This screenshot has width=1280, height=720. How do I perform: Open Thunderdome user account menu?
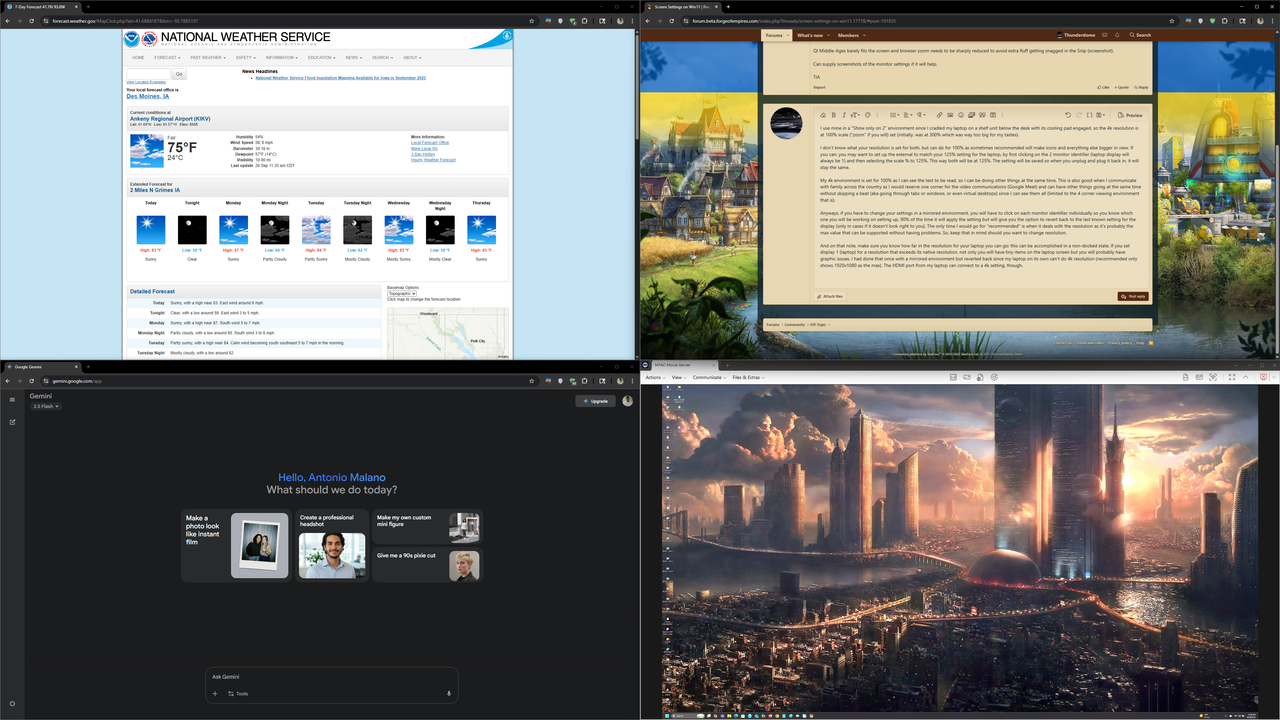[x=1077, y=35]
